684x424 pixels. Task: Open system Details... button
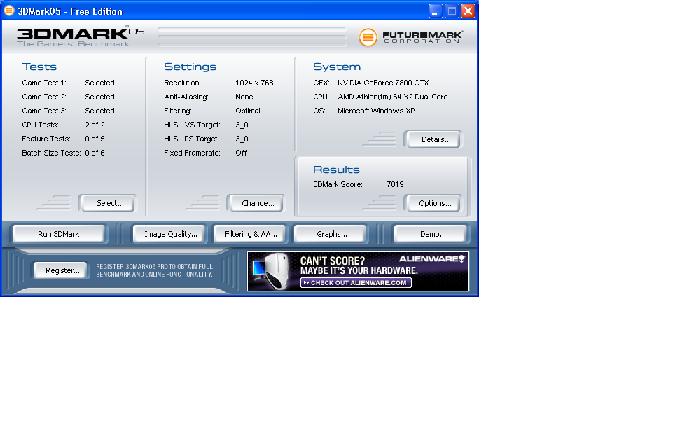(x=433, y=140)
